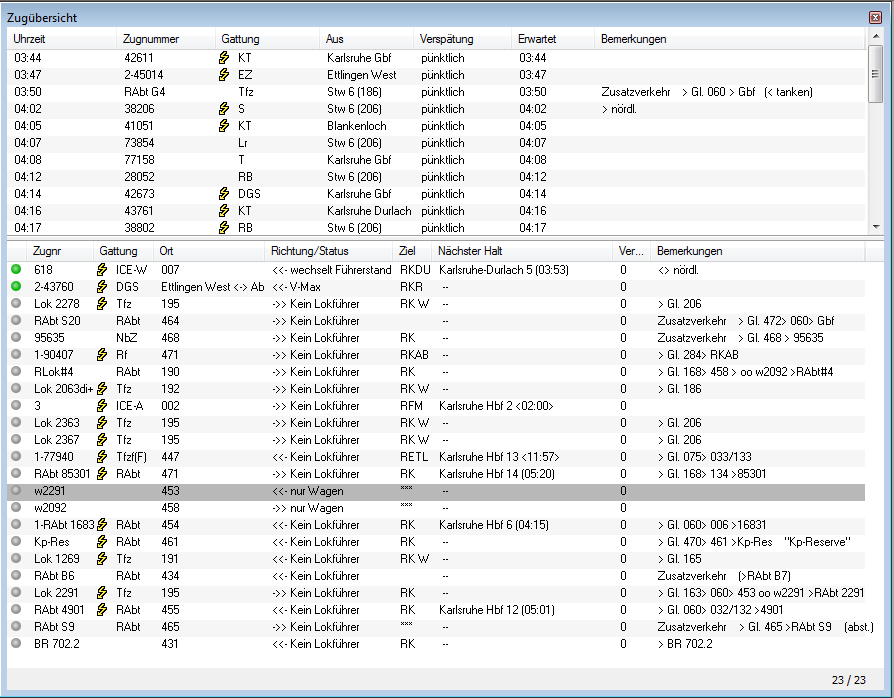The width and height of the screenshot is (894, 698).
Task: Click the grey status dot of w2092
Action: (x=16, y=508)
